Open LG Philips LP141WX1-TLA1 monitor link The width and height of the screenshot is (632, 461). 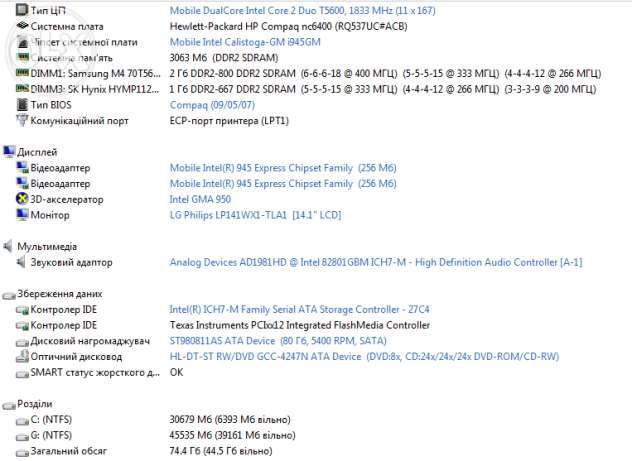click(x=255, y=215)
